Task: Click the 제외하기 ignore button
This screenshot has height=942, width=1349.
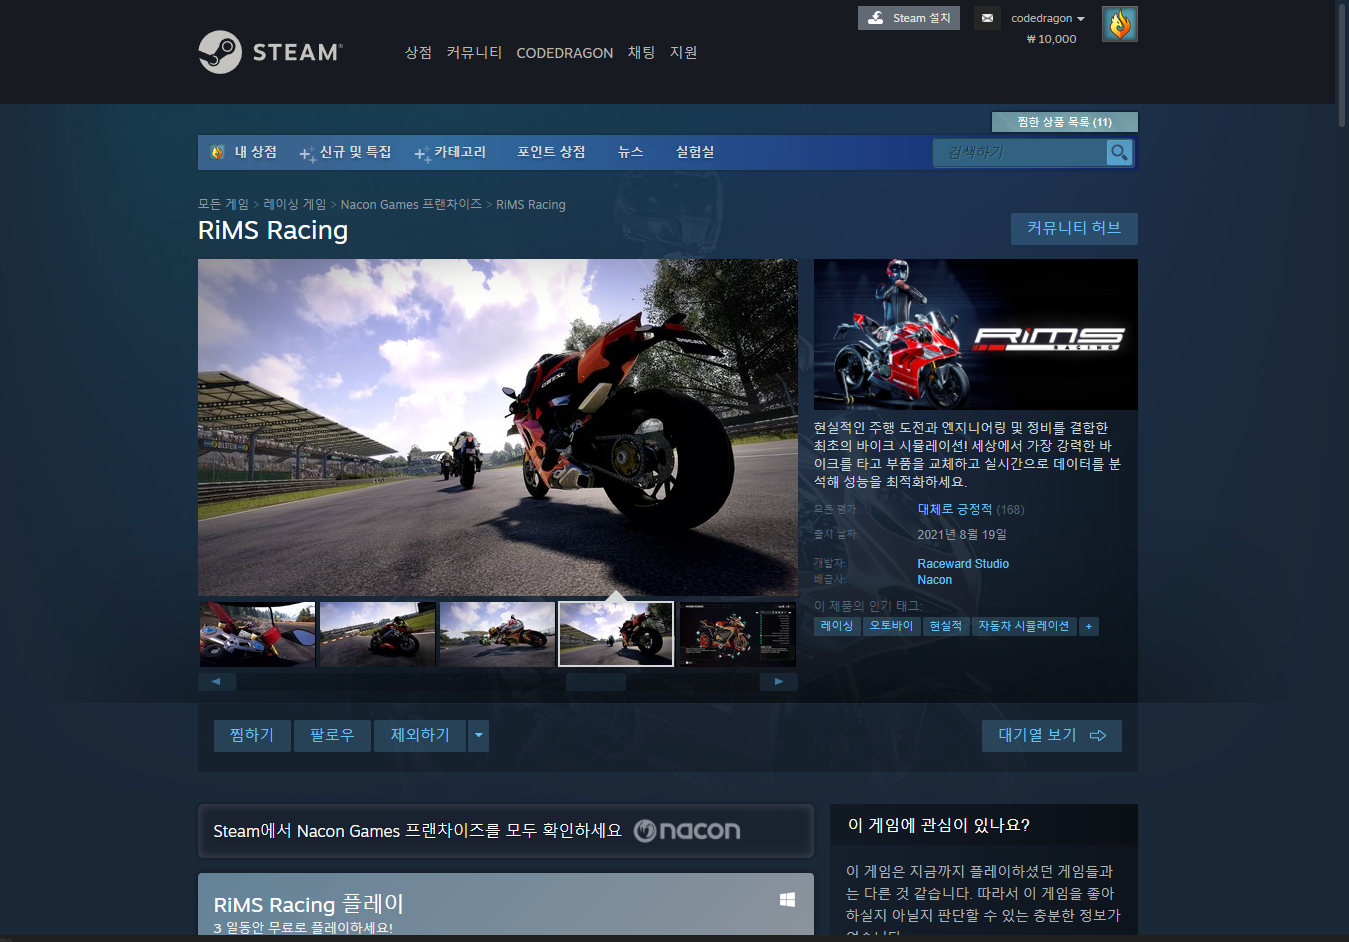Action: 420,735
